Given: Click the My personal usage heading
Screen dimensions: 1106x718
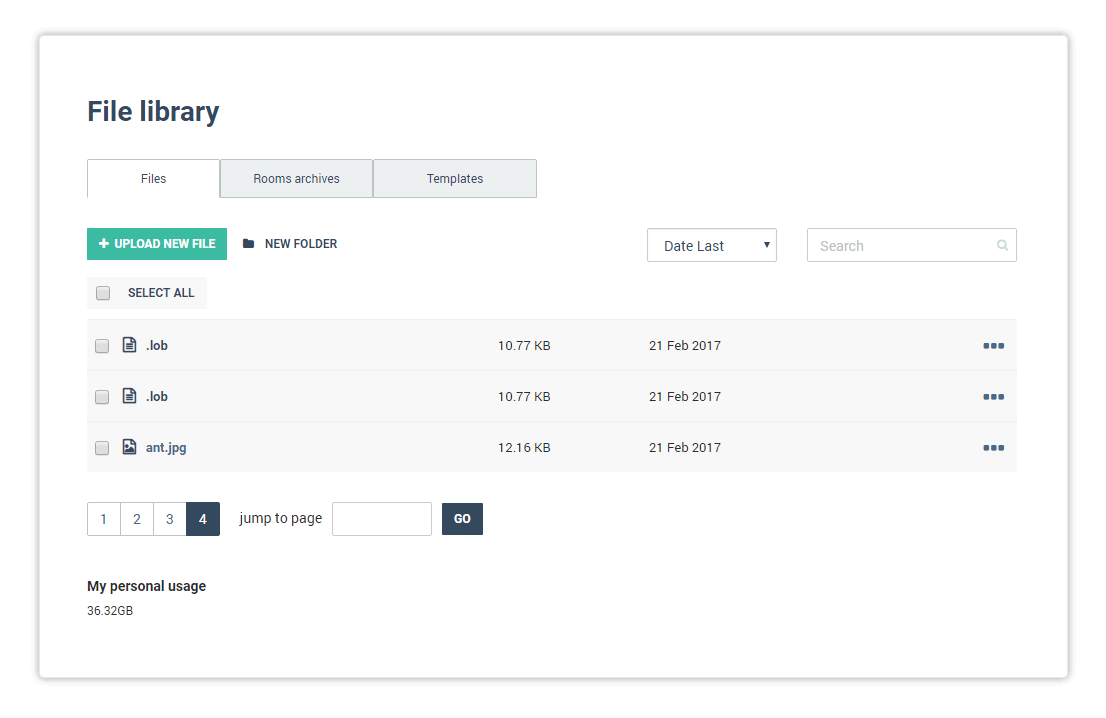Looking at the screenshot, I should (x=147, y=586).
